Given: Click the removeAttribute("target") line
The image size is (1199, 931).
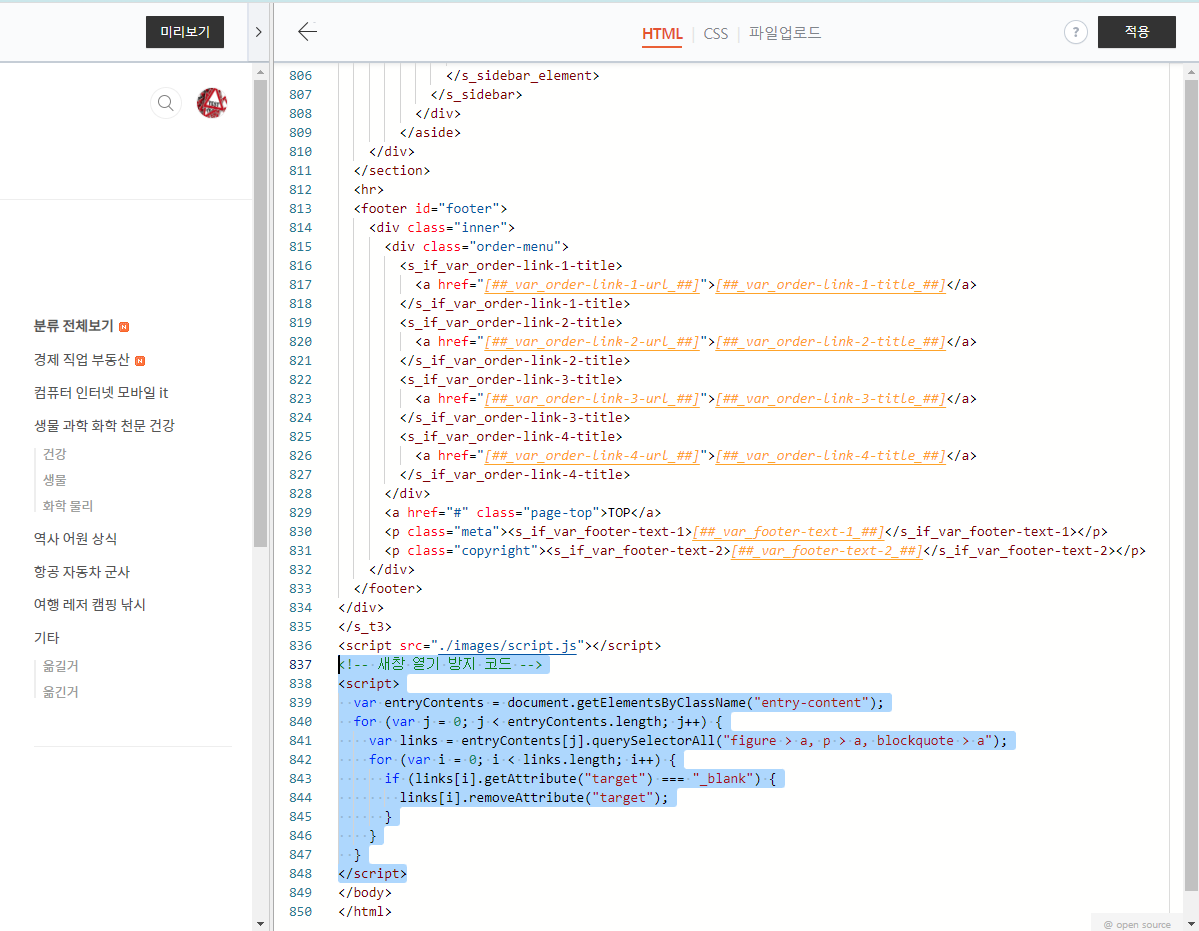Looking at the screenshot, I should [x=534, y=797].
